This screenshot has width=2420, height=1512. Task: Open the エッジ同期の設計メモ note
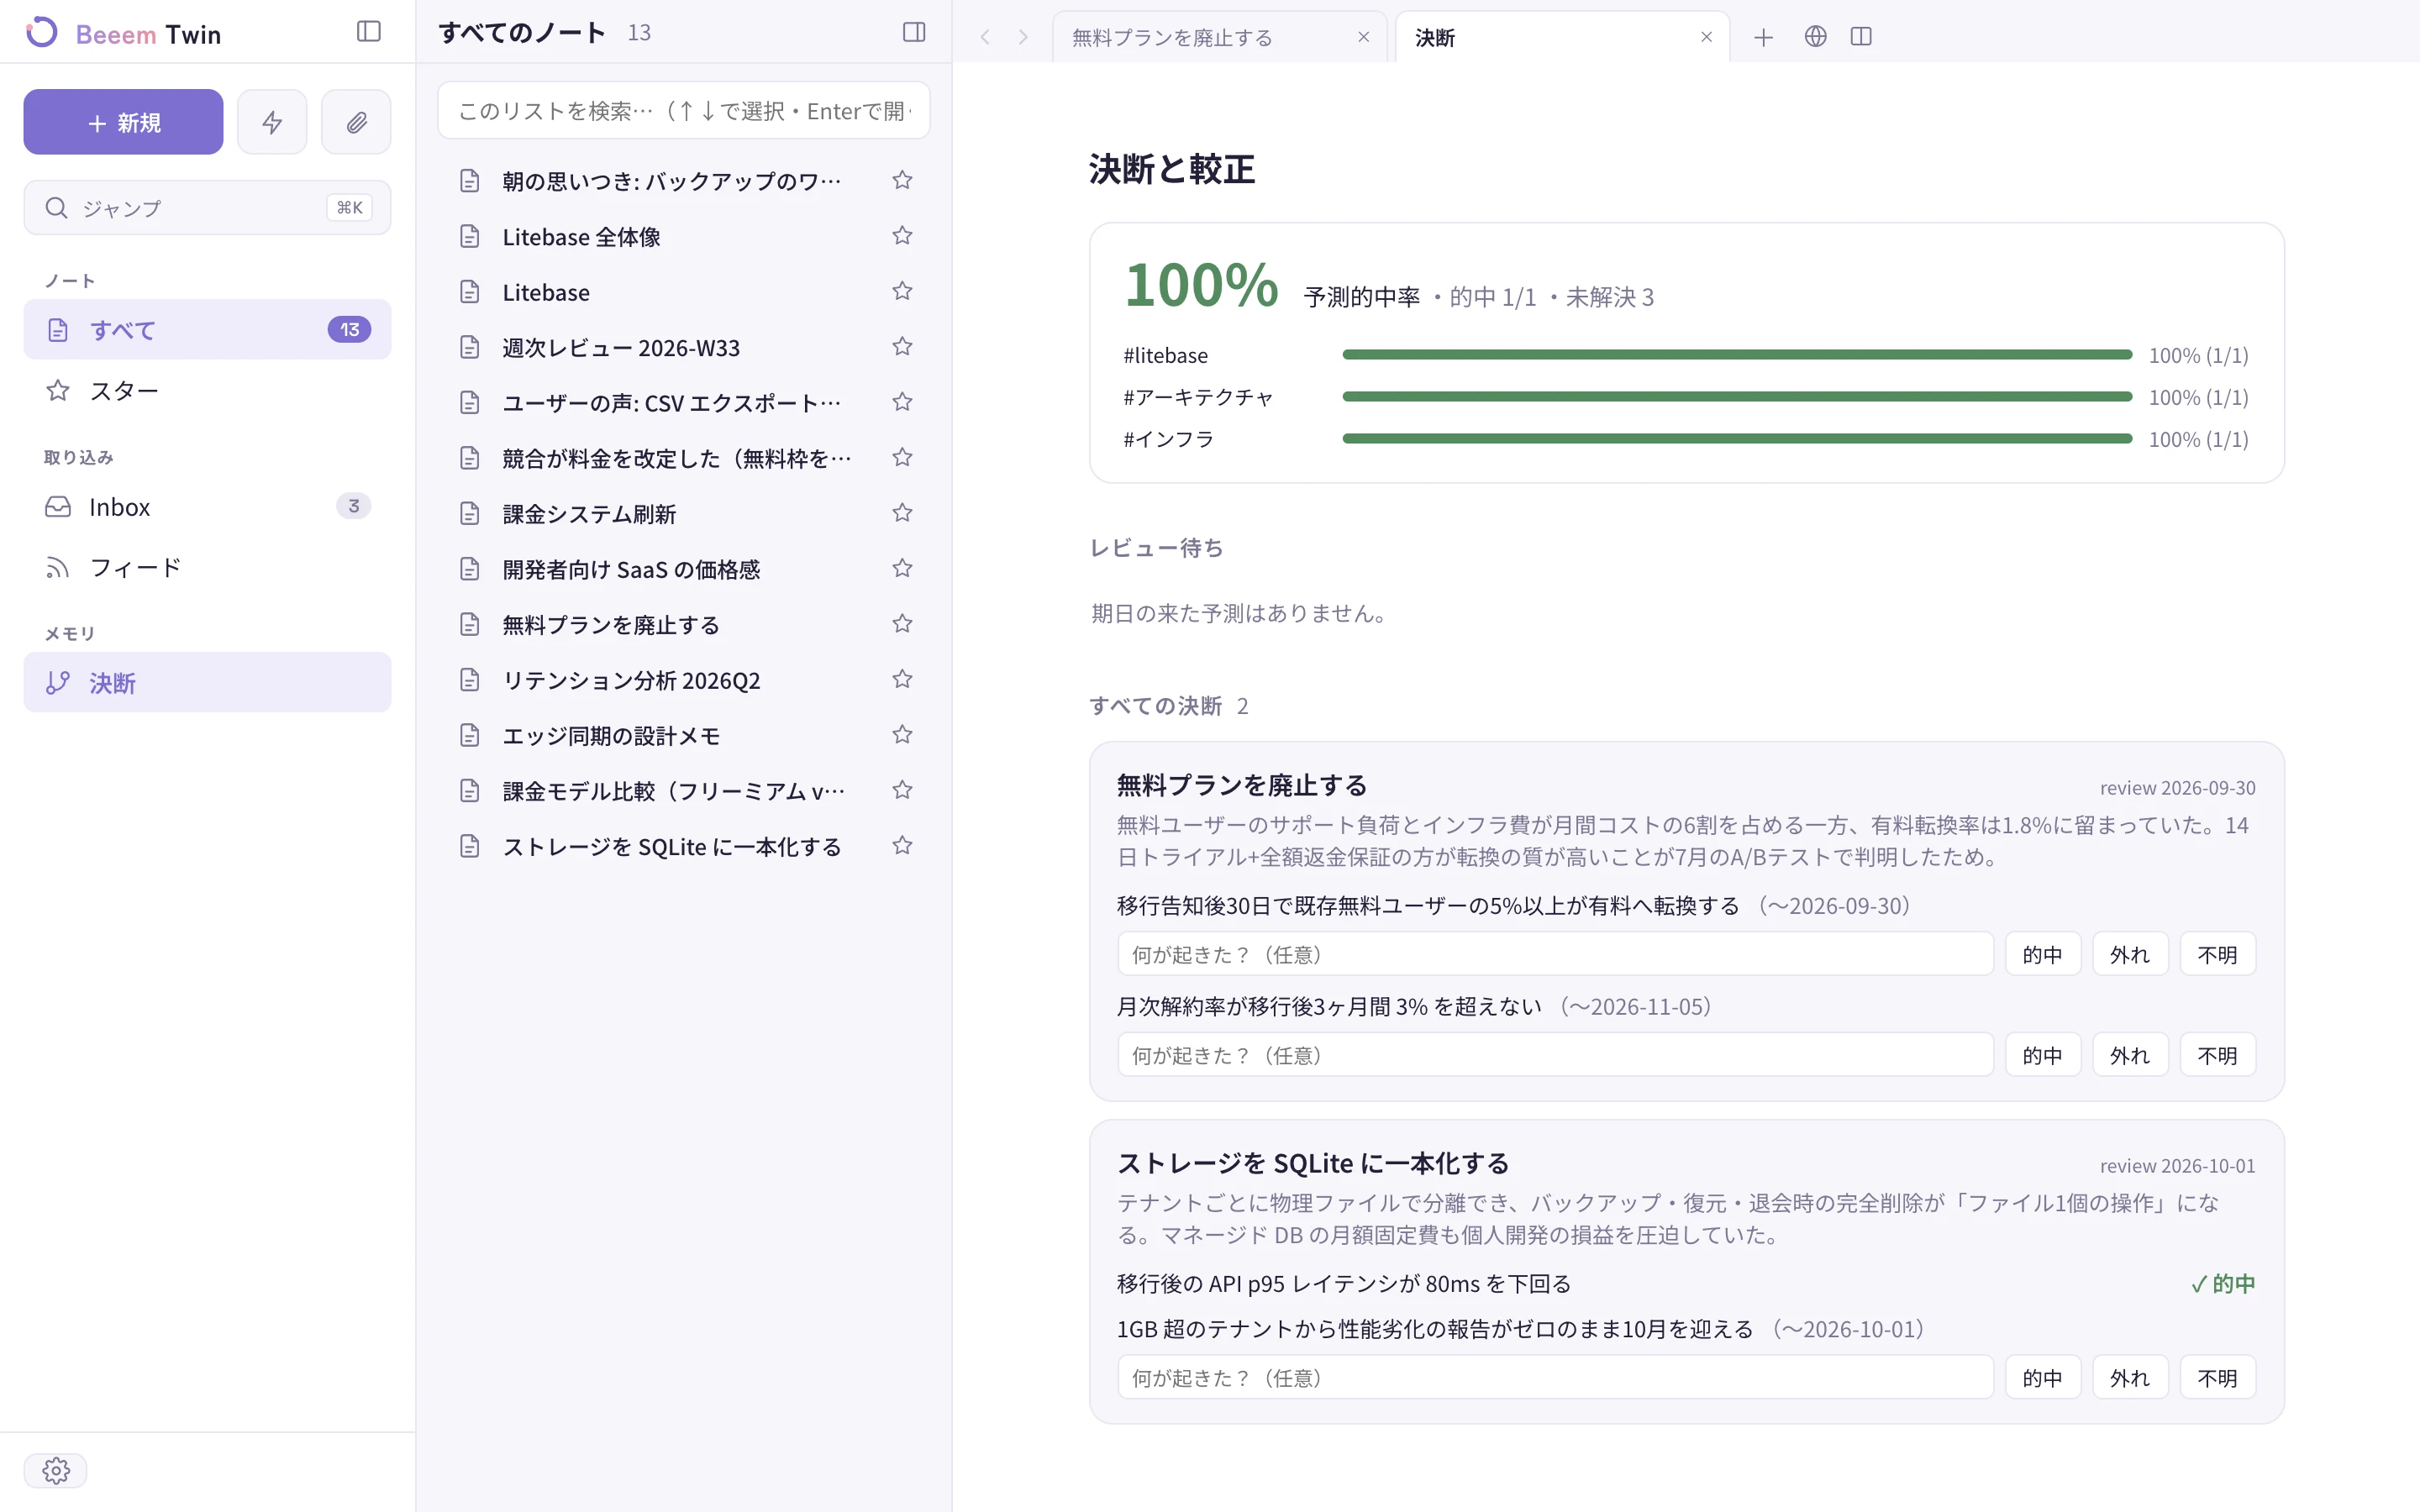(684, 735)
